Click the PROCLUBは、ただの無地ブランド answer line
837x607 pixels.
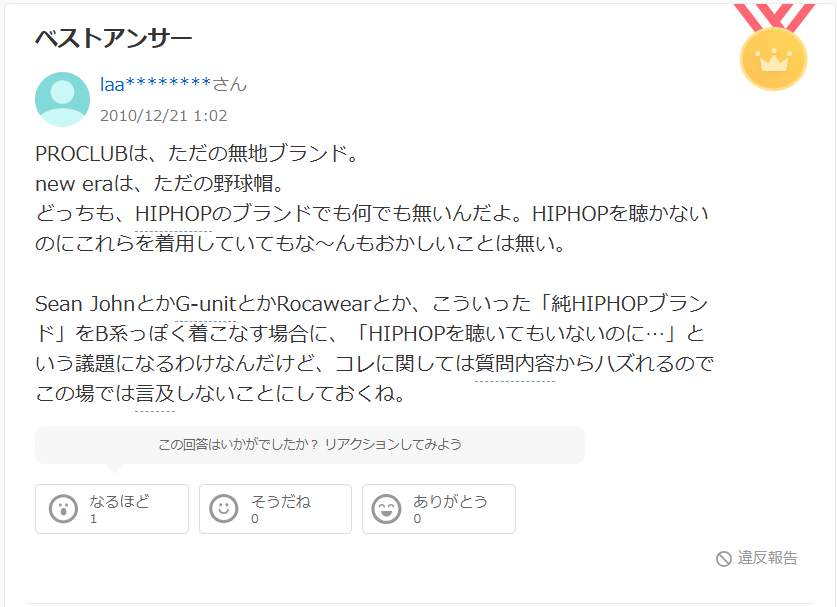pyautogui.click(x=196, y=154)
